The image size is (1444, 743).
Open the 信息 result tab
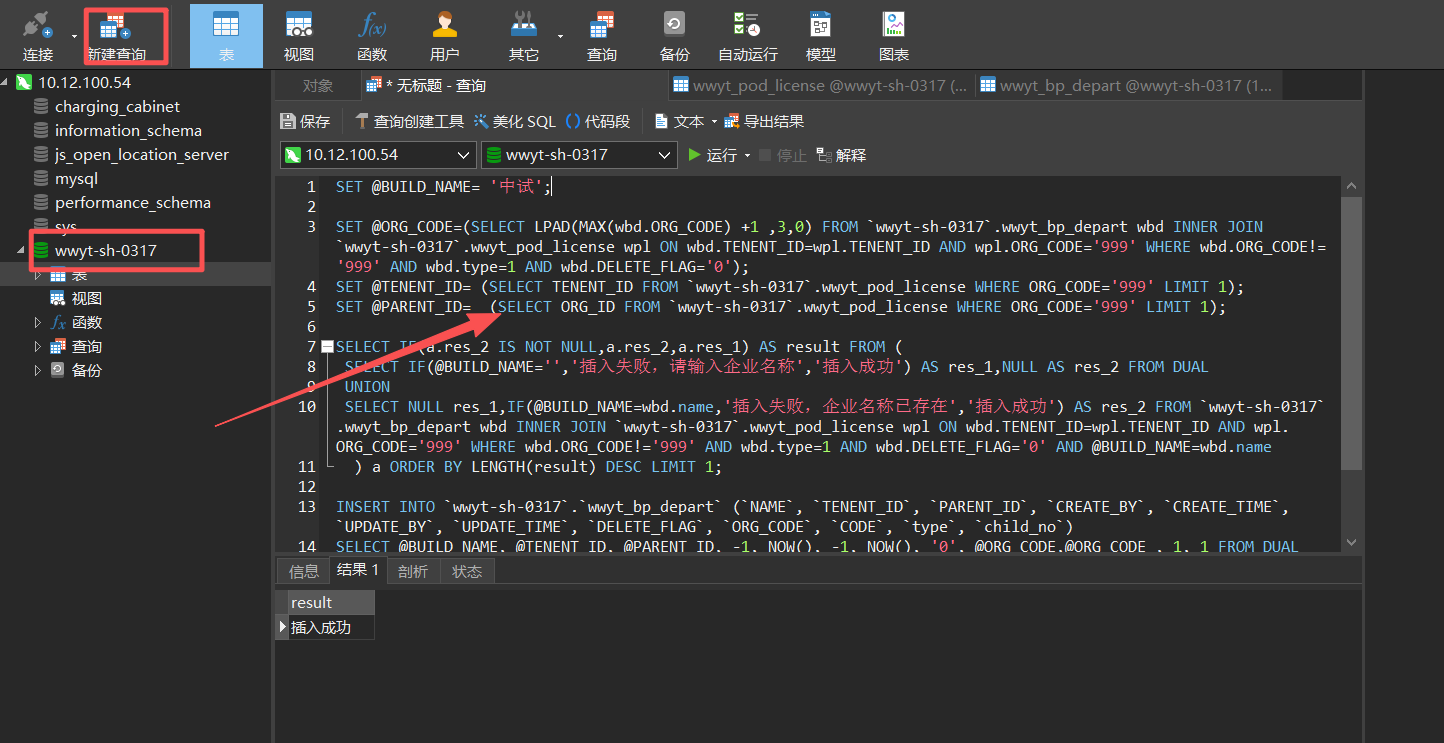pyautogui.click(x=304, y=571)
